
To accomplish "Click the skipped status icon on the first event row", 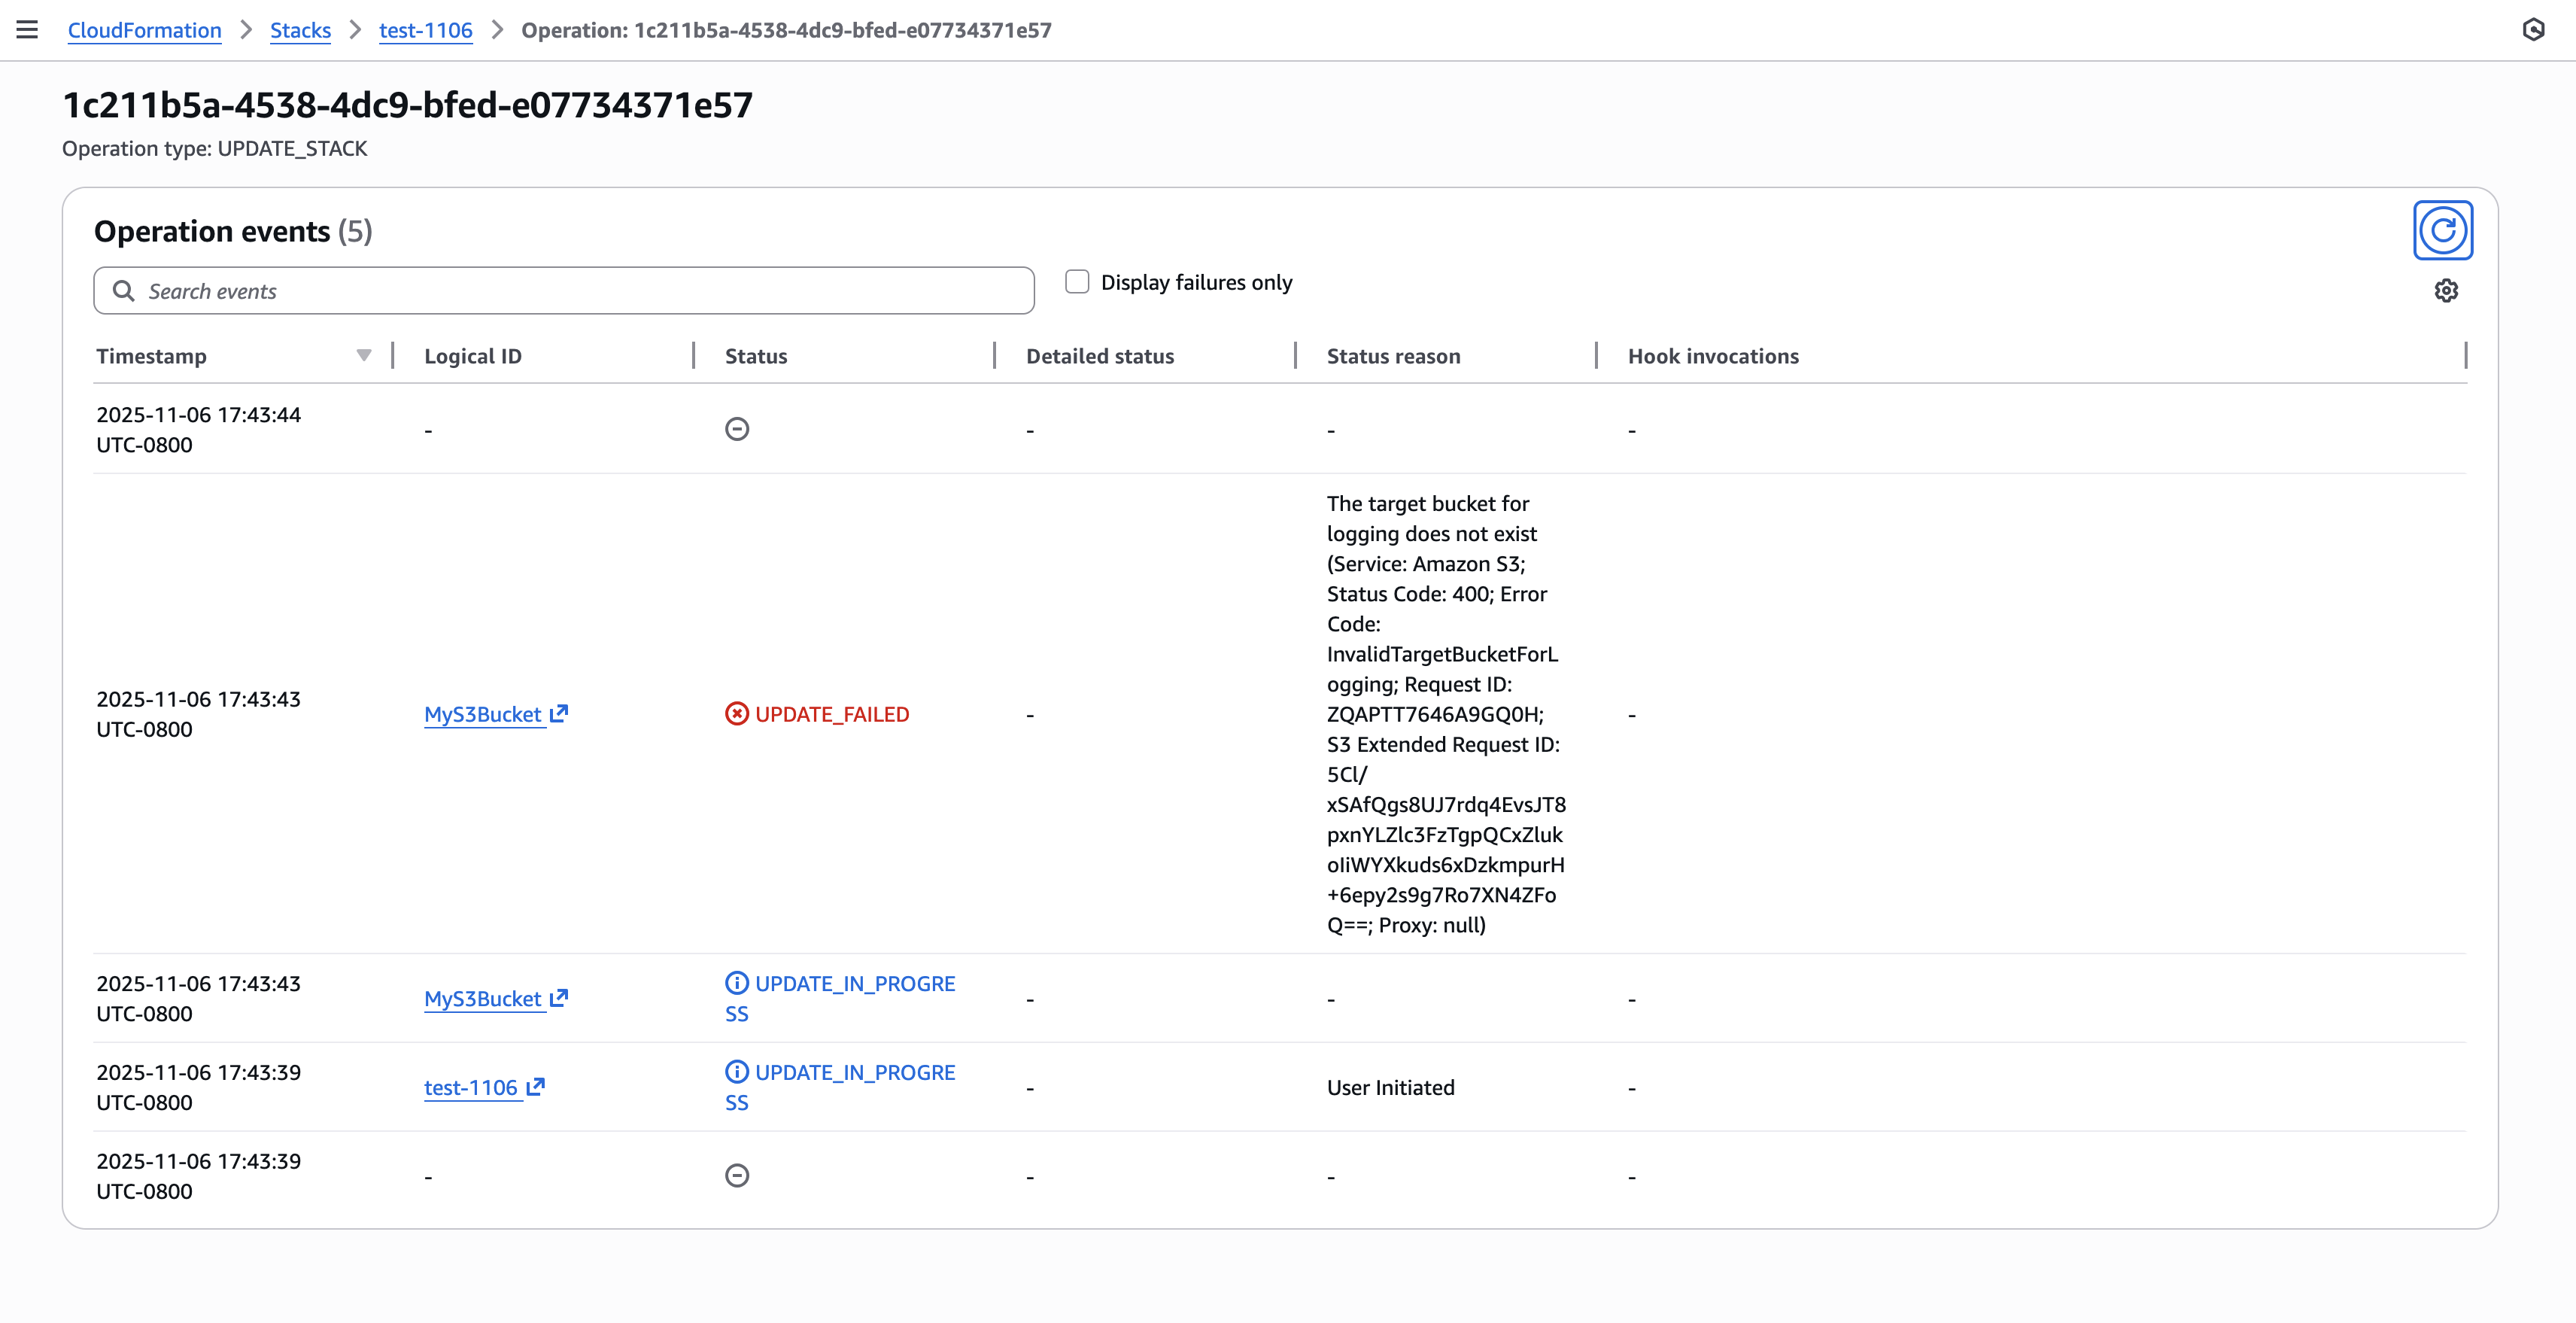I will pyautogui.click(x=737, y=429).
